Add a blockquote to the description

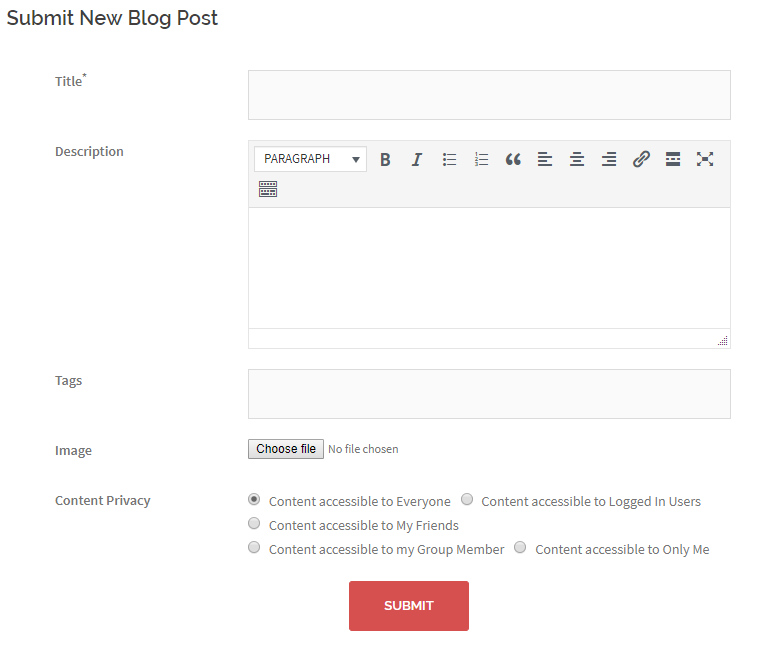[513, 159]
